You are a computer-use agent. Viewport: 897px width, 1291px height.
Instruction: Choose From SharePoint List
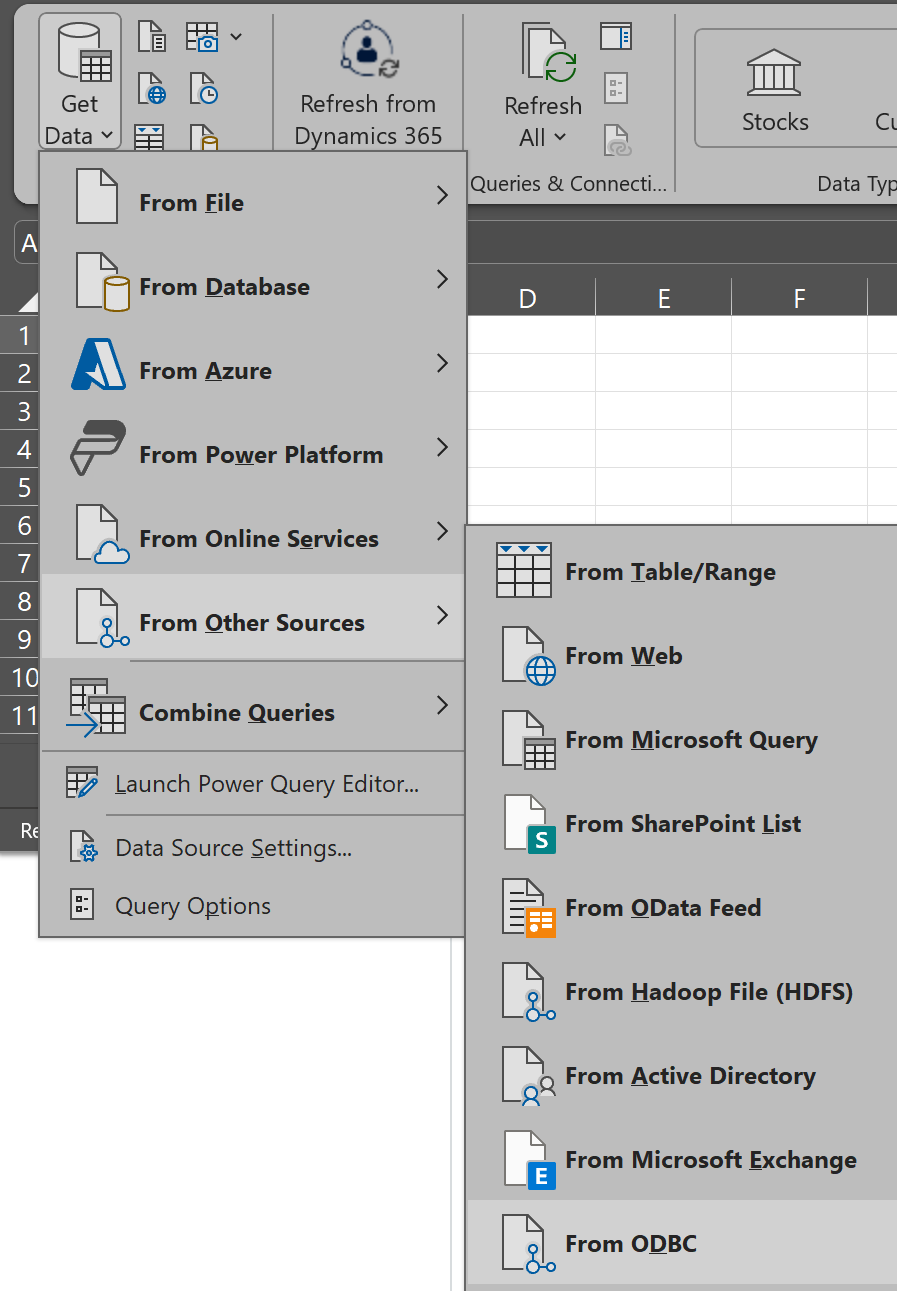coord(682,824)
